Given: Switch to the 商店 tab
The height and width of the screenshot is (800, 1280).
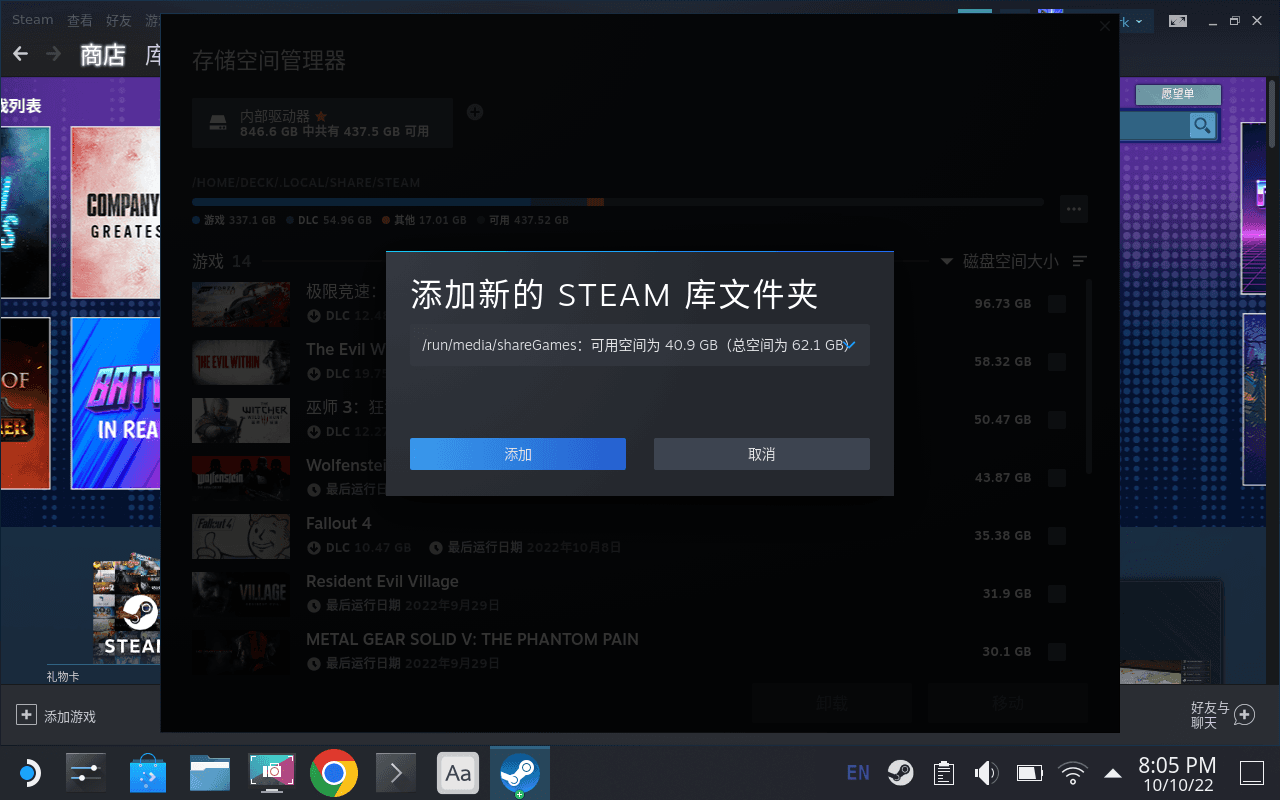Looking at the screenshot, I should click(x=103, y=55).
